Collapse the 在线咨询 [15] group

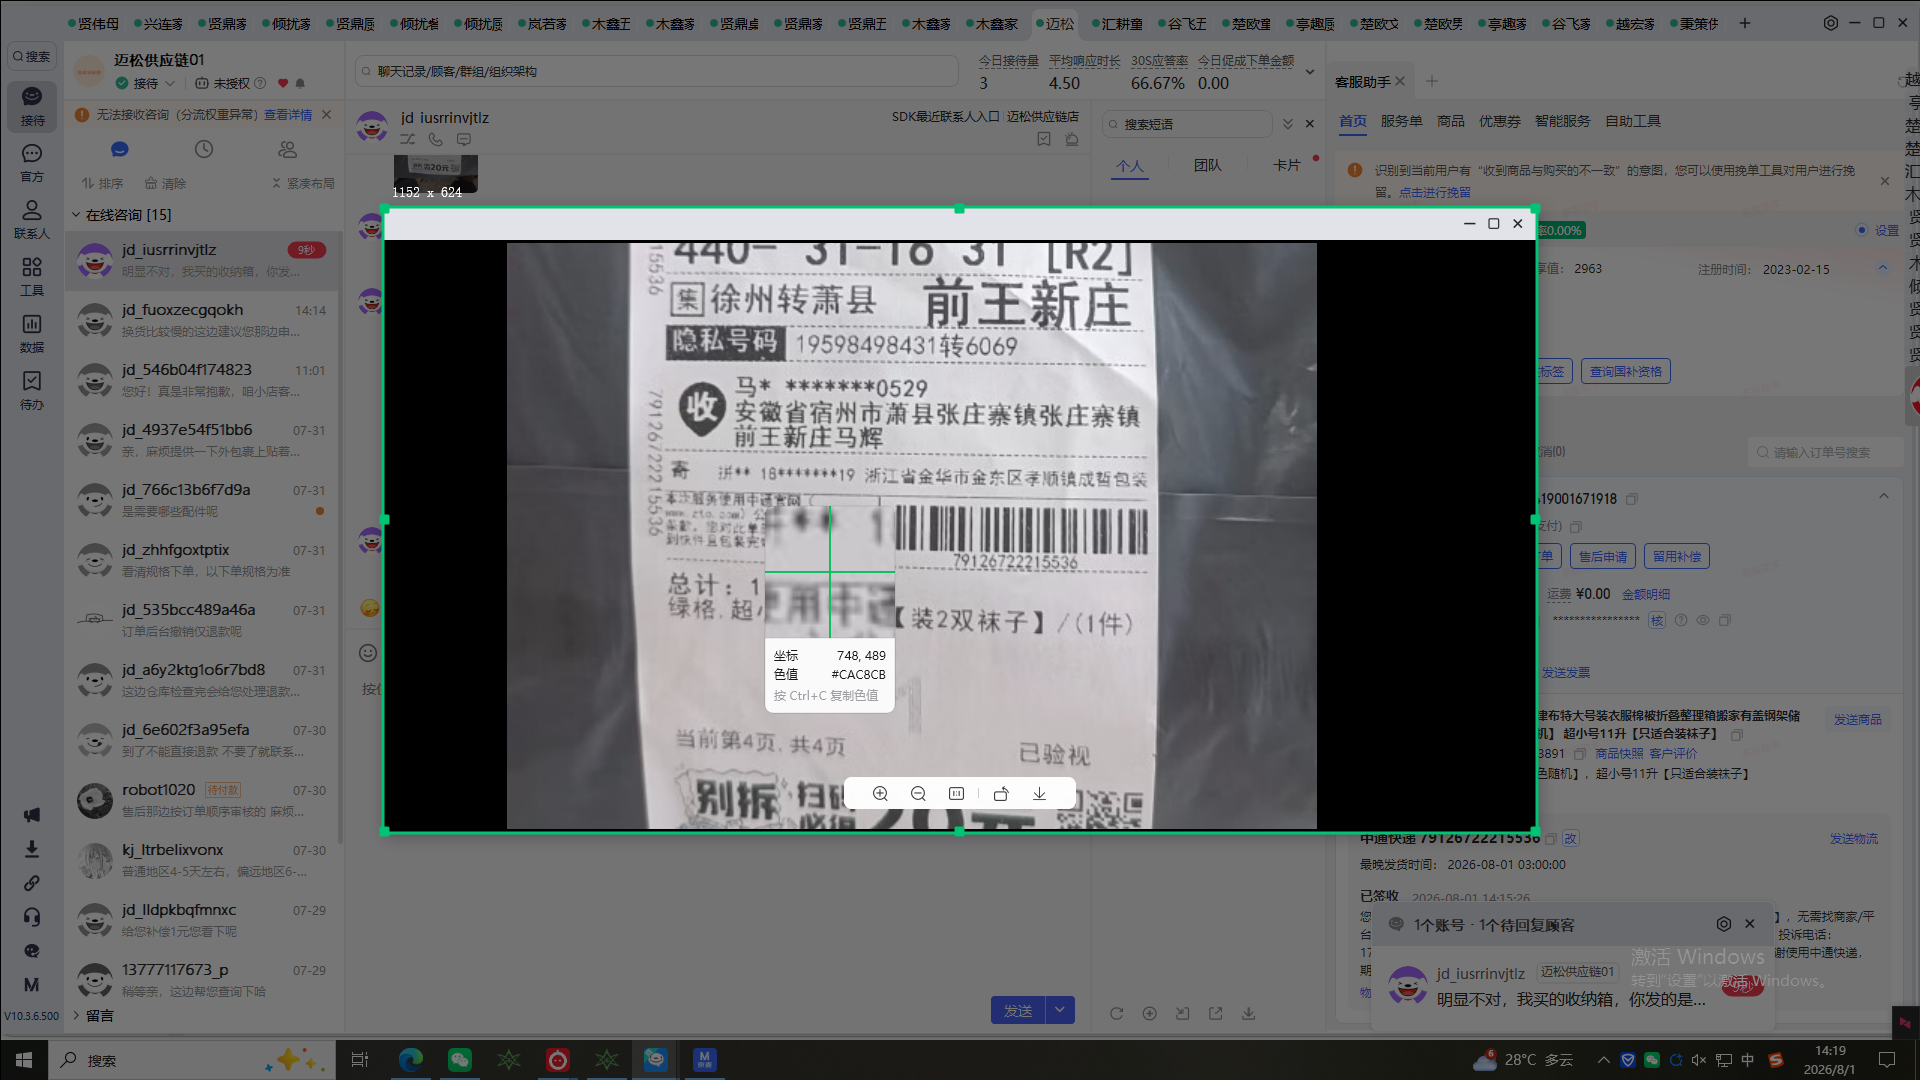tap(76, 215)
